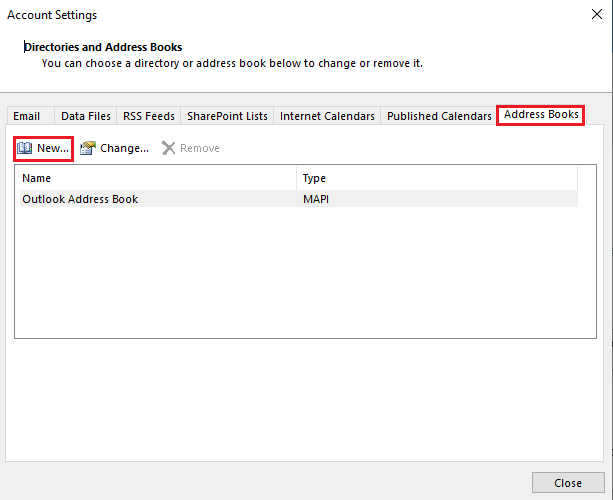Click the Name column header
Image resolution: width=613 pixels, height=500 pixels.
158,178
